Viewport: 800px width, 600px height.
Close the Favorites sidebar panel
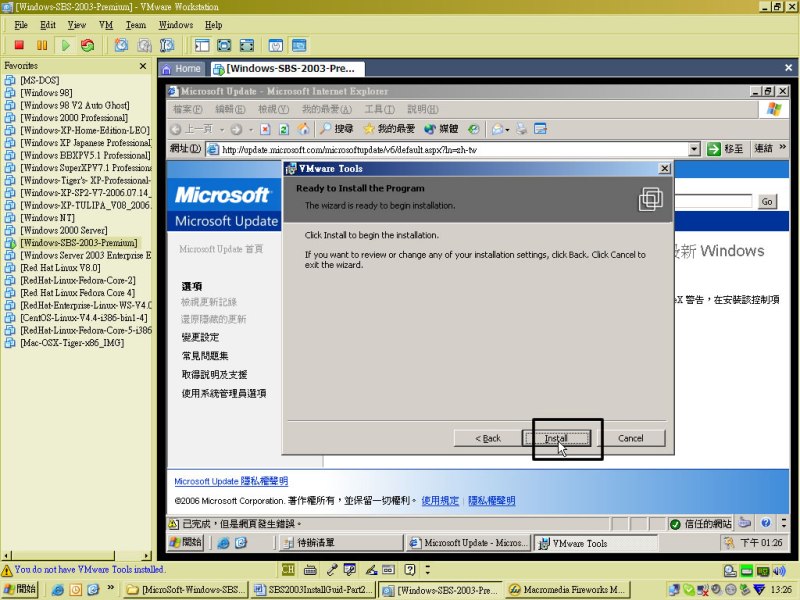(x=143, y=66)
